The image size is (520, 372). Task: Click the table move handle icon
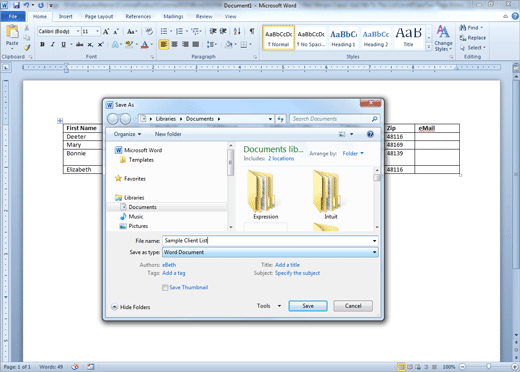[60, 121]
